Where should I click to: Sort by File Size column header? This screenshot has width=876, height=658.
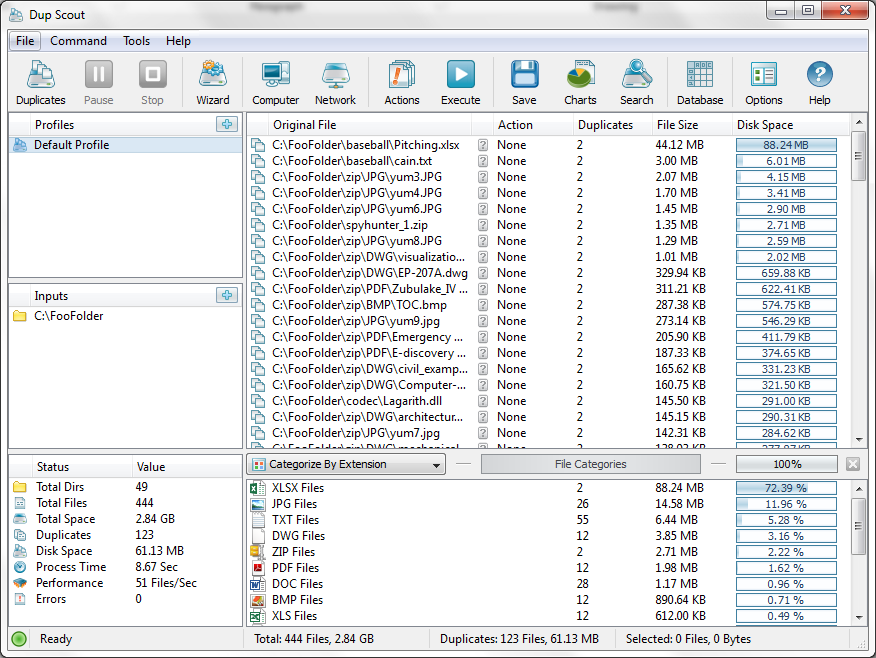pos(692,125)
